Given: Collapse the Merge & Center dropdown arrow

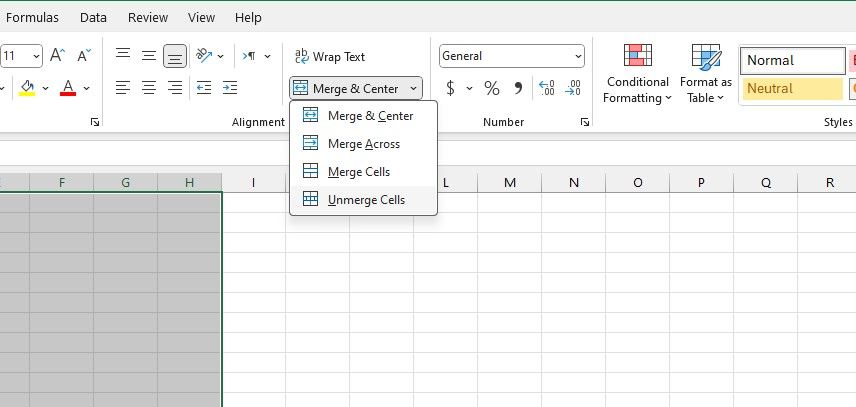Looking at the screenshot, I should point(413,88).
